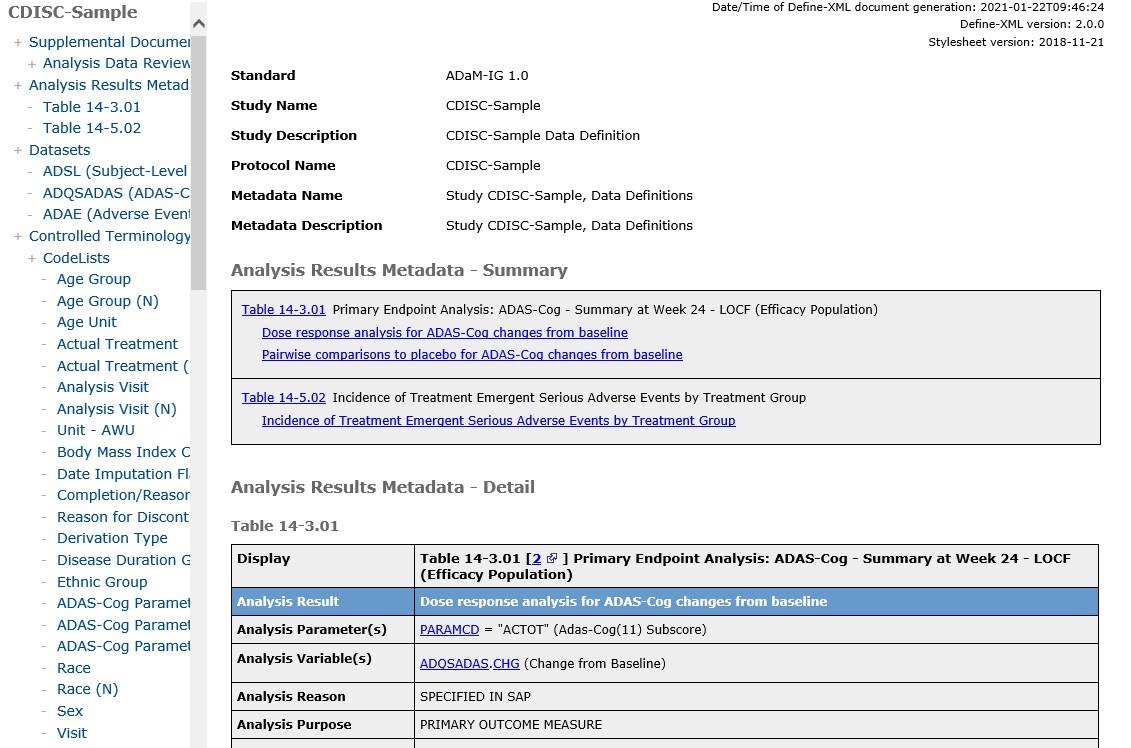The height and width of the screenshot is (748, 1131).
Task: Open the Visit codelist
Action: pyautogui.click(x=71, y=733)
